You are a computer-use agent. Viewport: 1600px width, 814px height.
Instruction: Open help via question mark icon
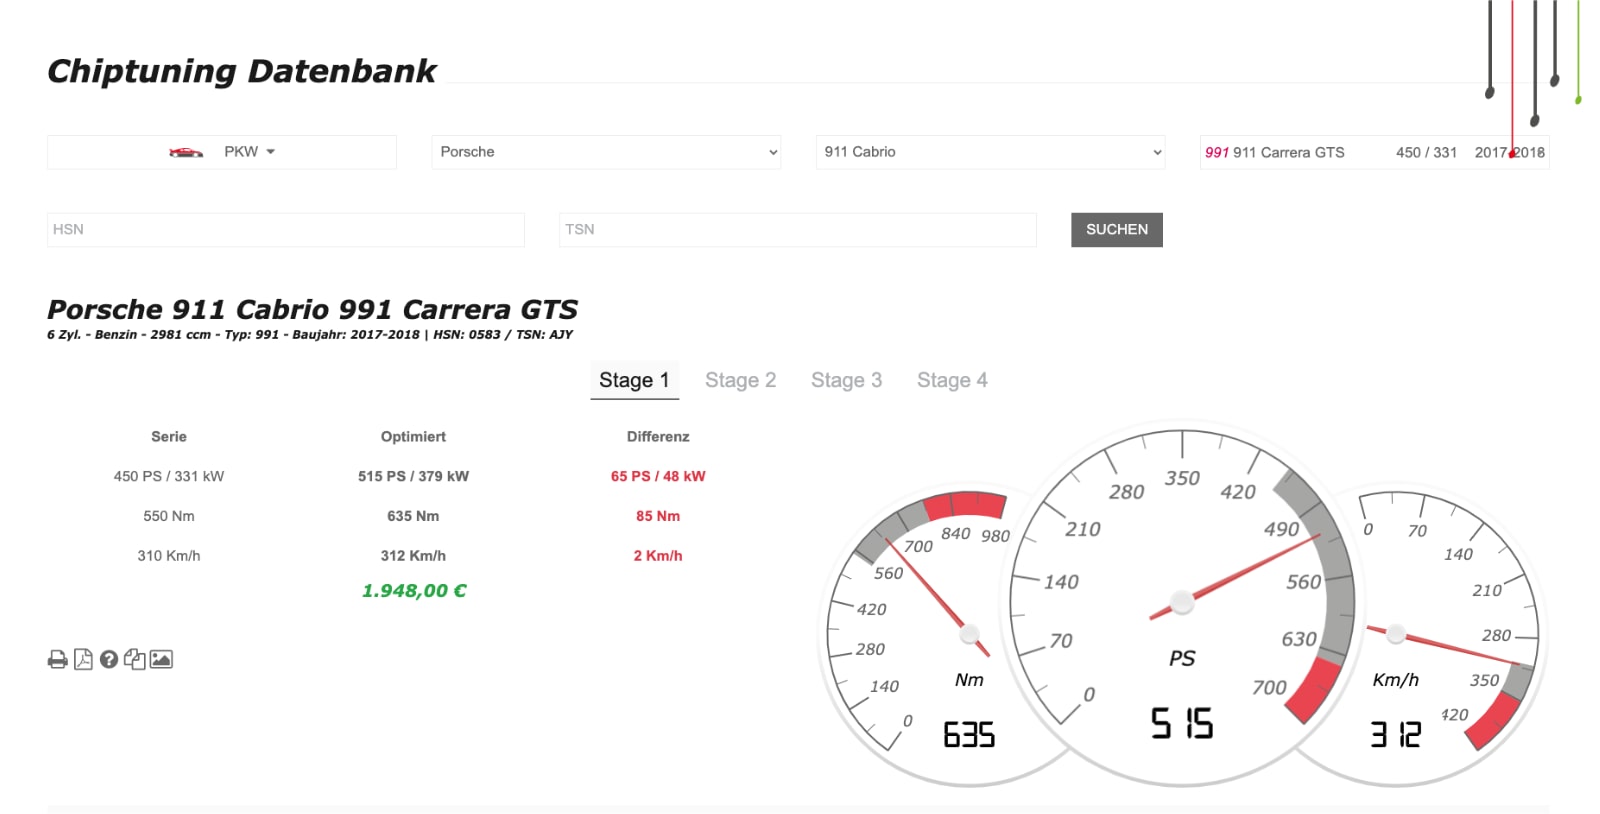[x=109, y=659]
